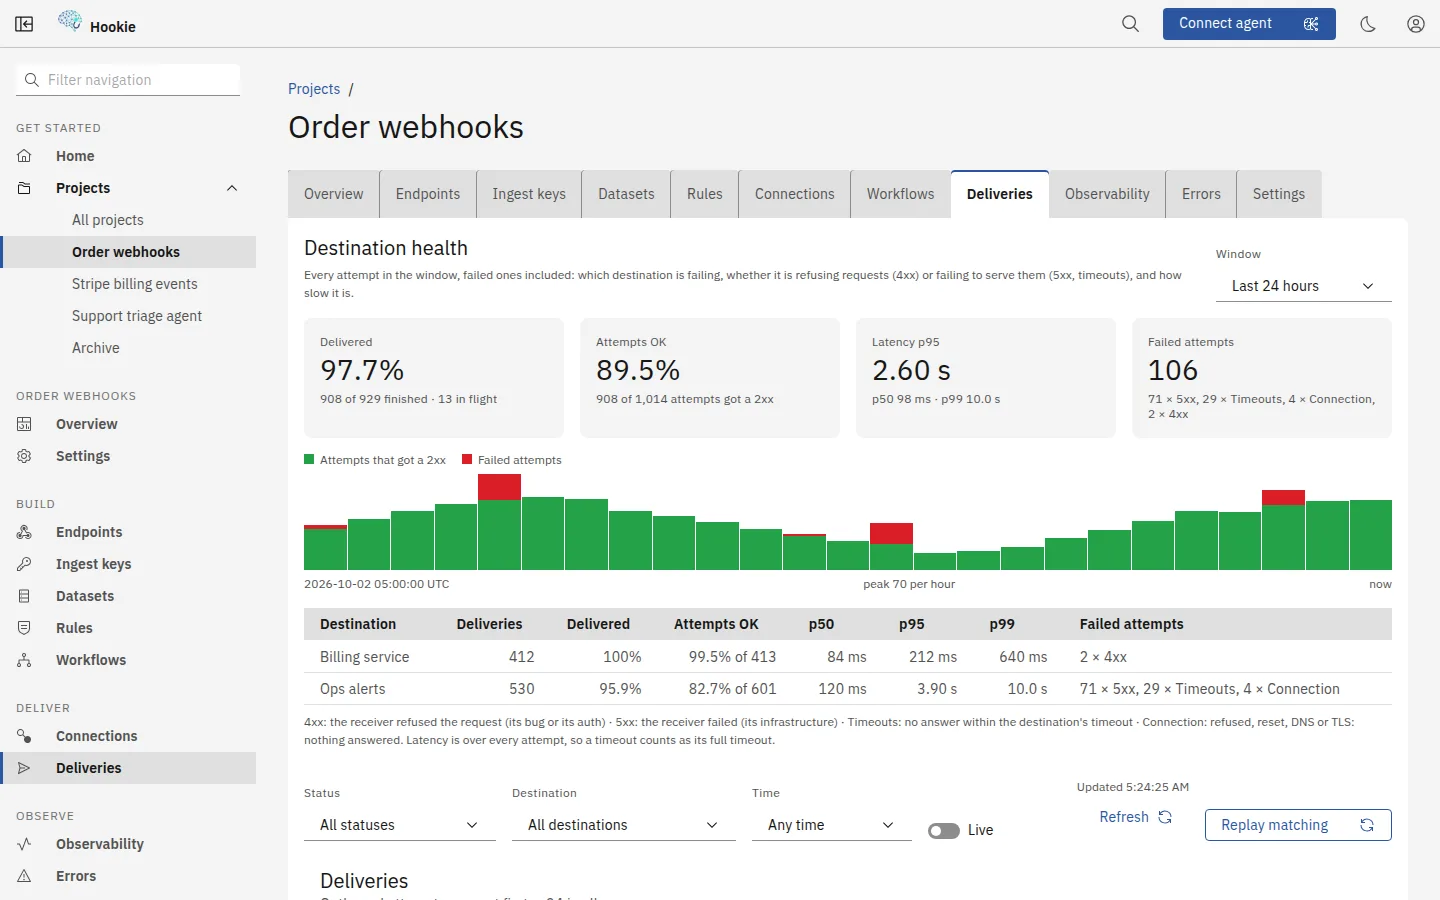The width and height of the screenshot is (1440, 900).
Task: Click the Projects folder icon
Action: tap(25, 188)
